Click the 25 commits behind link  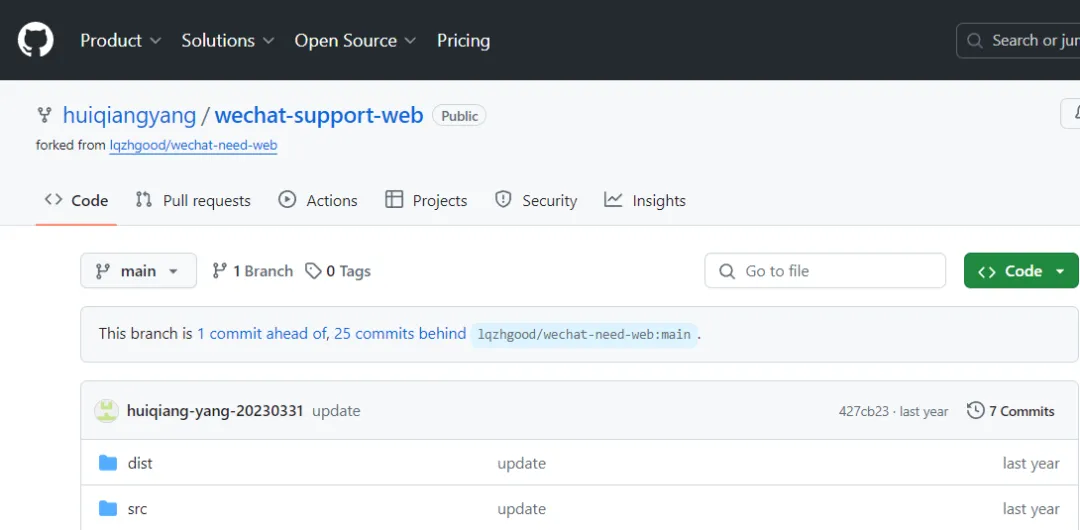pos(400,334)
